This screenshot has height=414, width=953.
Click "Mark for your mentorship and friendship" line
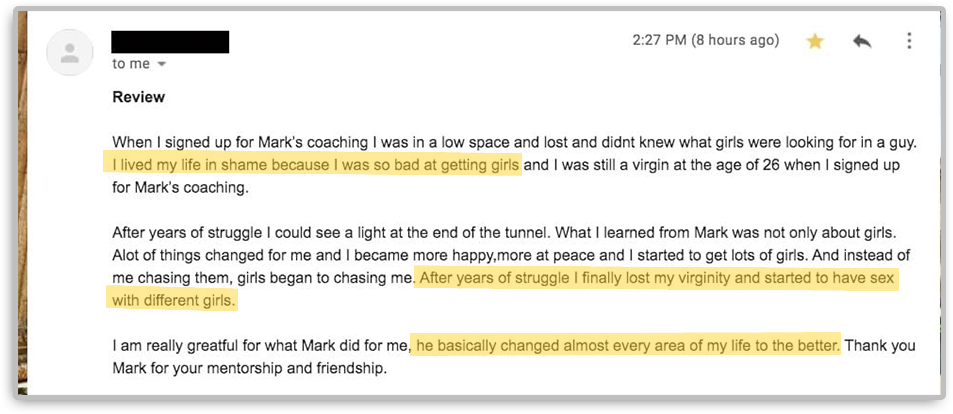250,368
